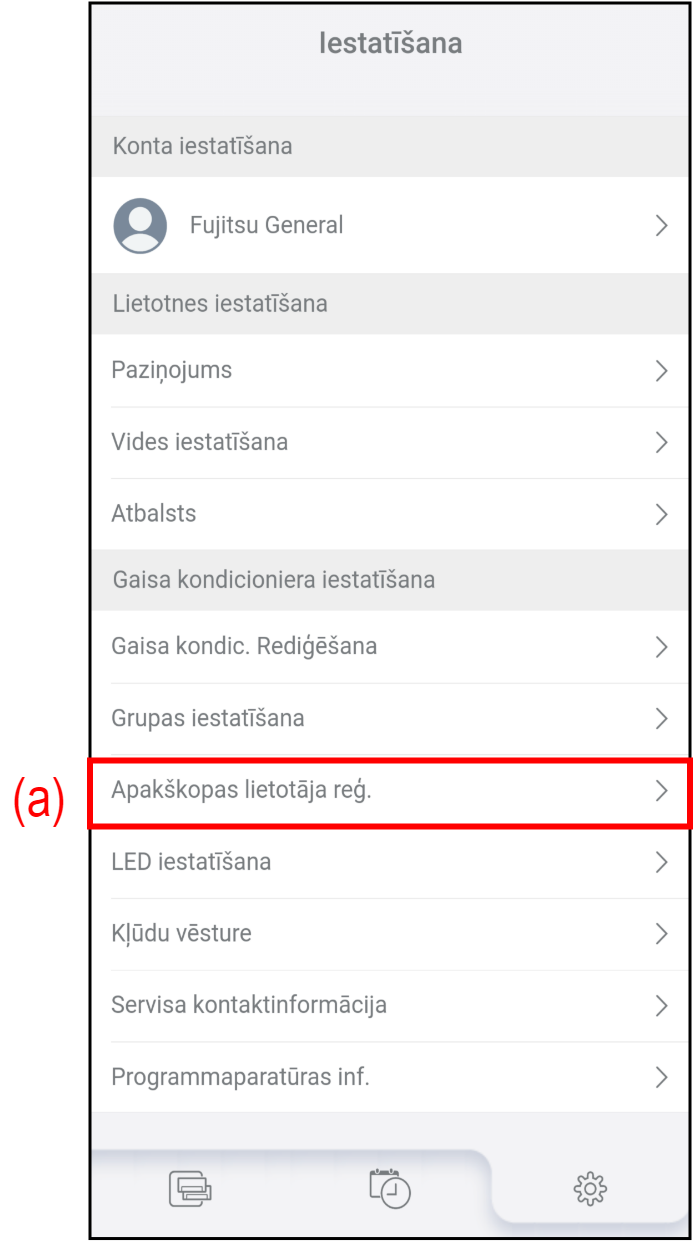Screen dimensions: 696x1243
Task: Click chevron on Kļūdu vēsture row
Action: click(x=661, y=934)
